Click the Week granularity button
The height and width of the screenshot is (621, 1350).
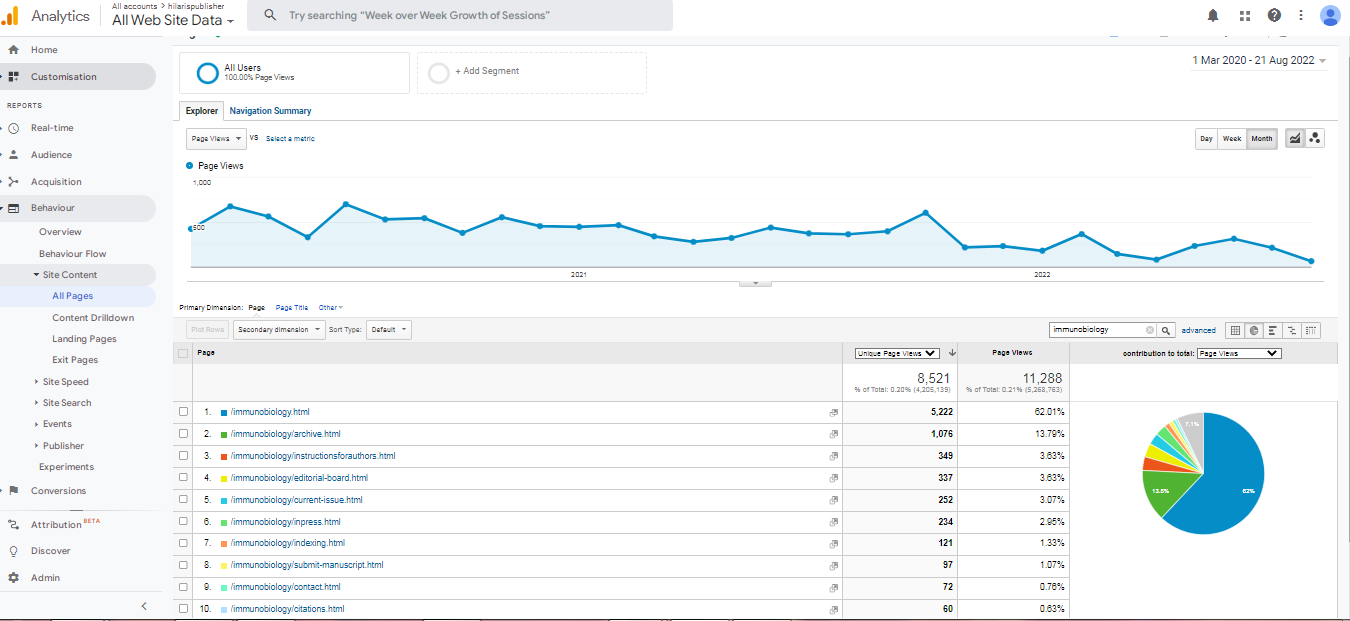(x=1232, y=139)
